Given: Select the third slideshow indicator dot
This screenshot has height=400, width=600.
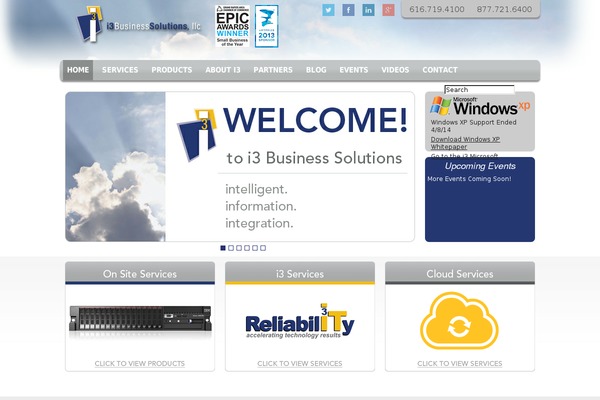Looking at the screenshot, I should 239,248.
